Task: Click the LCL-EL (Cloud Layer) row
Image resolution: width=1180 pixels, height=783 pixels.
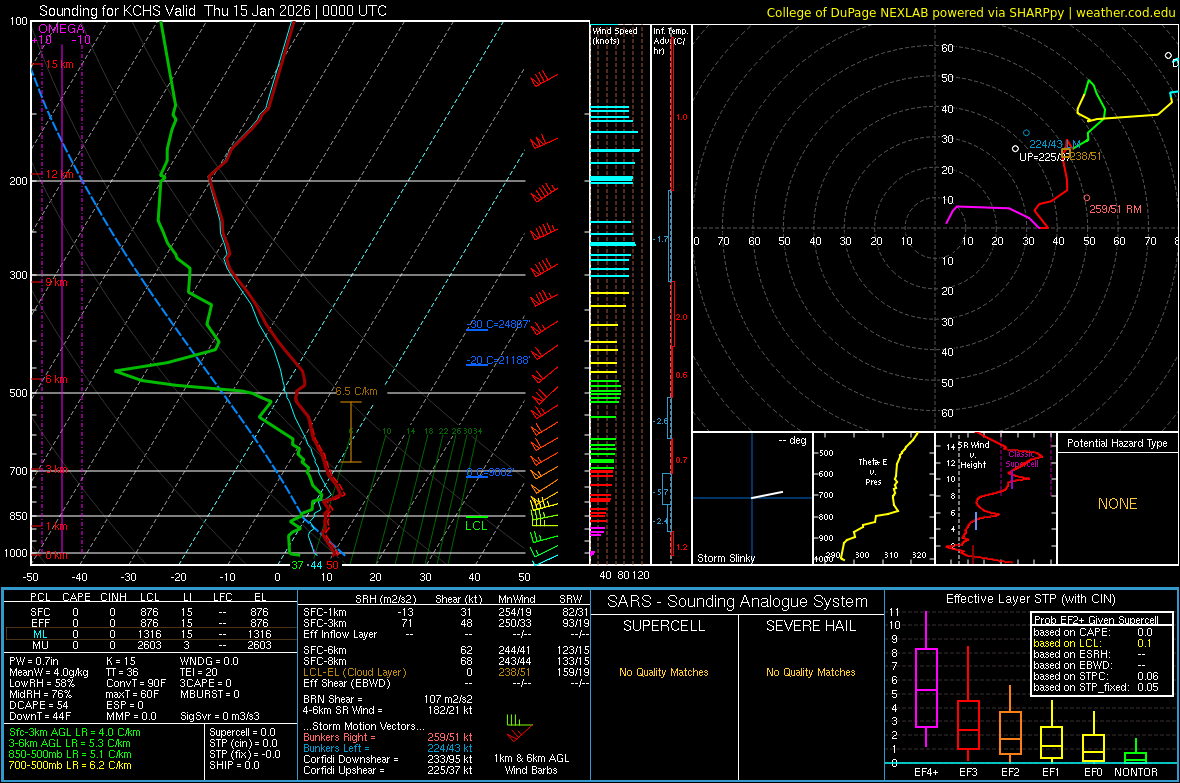Action: [446, 672]
